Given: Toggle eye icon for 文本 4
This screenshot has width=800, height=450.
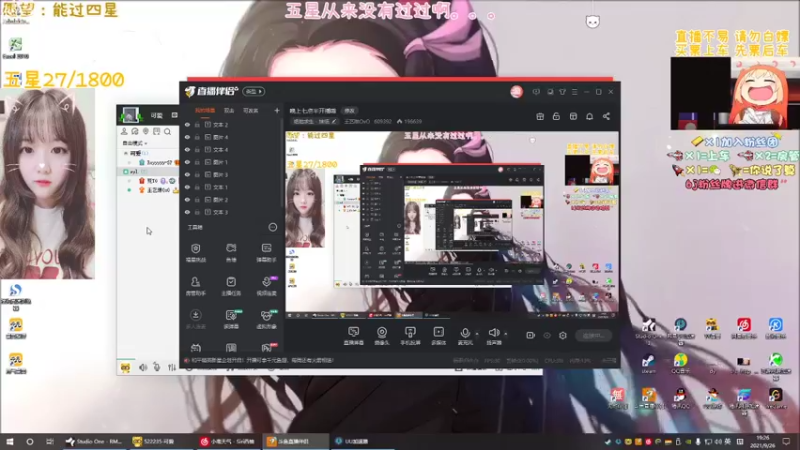Looking at the screenshot, I should pyautogui.click(x=187, y=149).
